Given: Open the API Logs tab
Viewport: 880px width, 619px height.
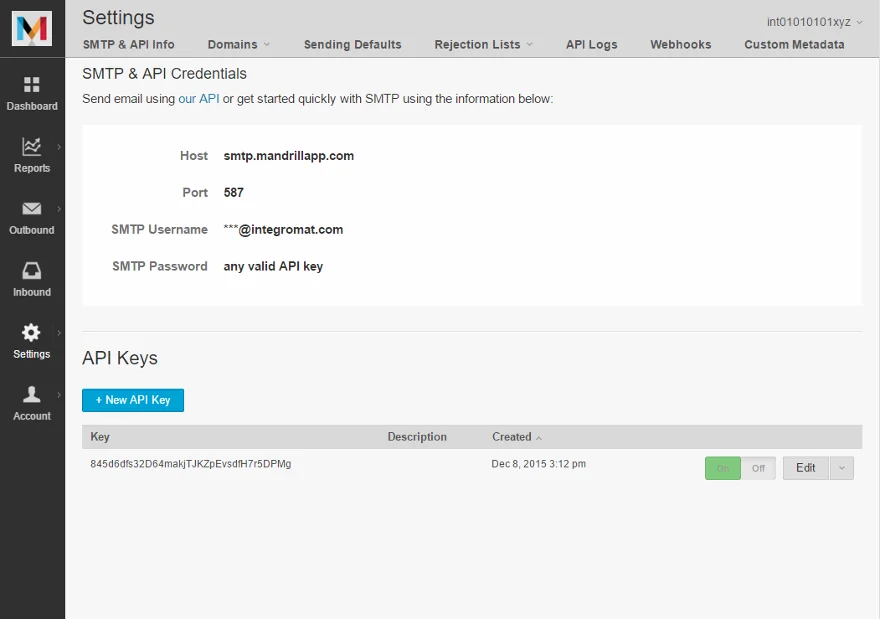Looking at the screenshot, I should (x=592, y=44).
